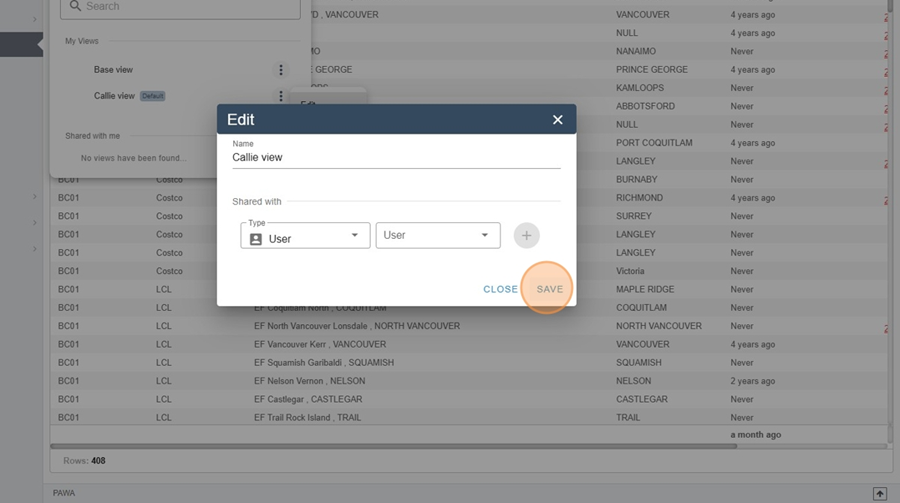
Task: Click EF Vancouver Kerr, VANCOUVER cell
Action: pos(320,345)
